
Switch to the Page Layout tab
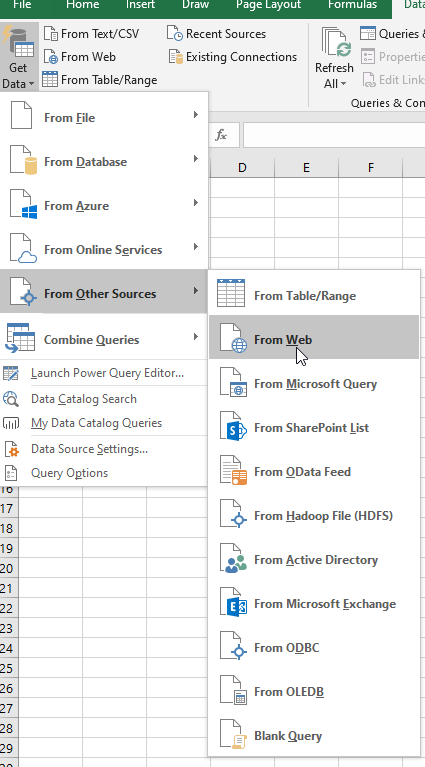pos(268,5)
